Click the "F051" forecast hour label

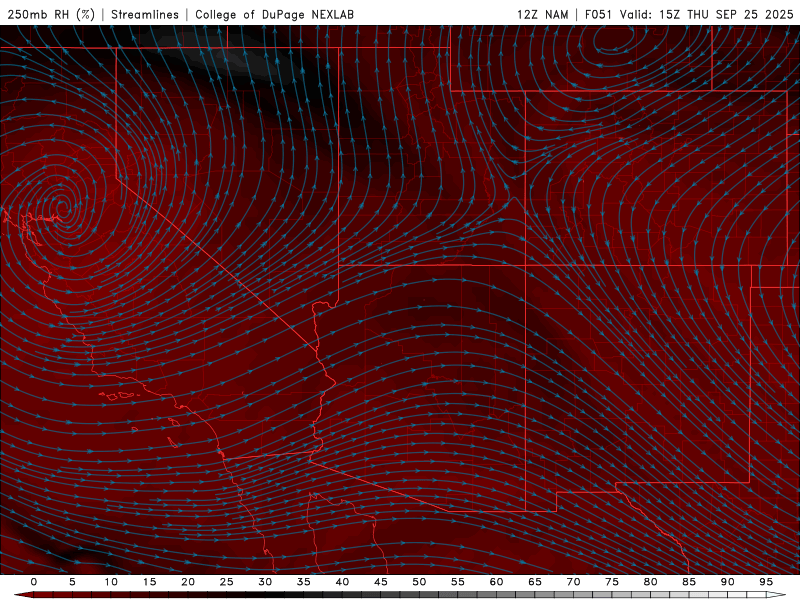pos(599,14)
